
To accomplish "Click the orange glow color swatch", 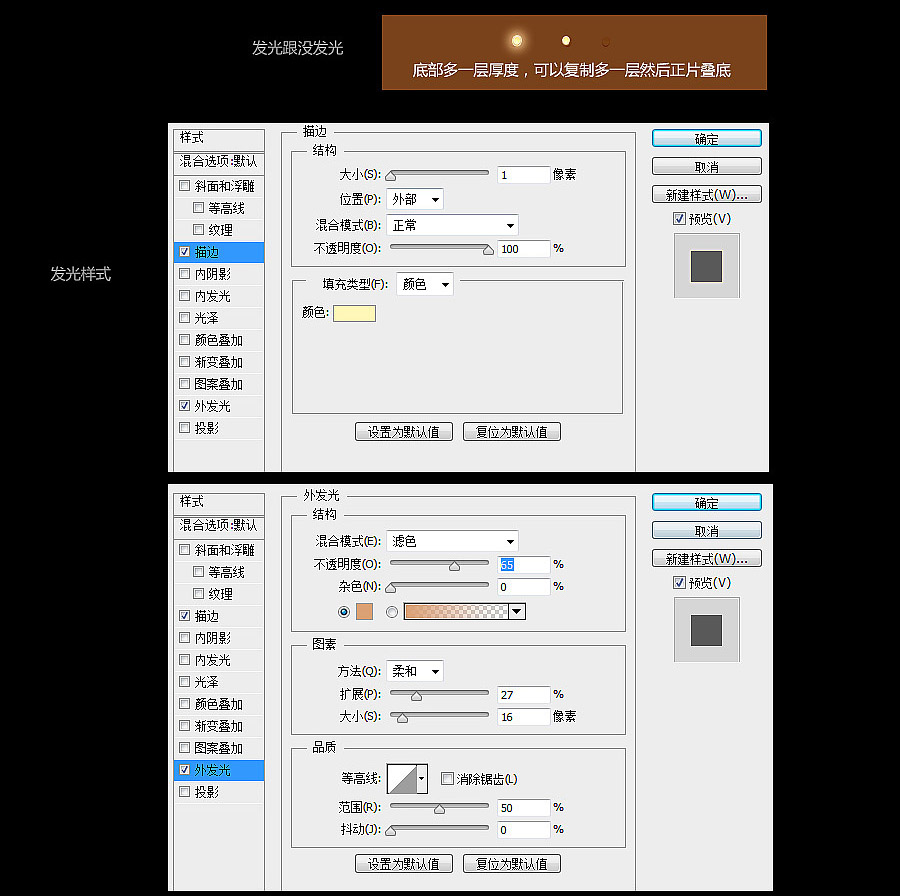I will pos(364,611).
